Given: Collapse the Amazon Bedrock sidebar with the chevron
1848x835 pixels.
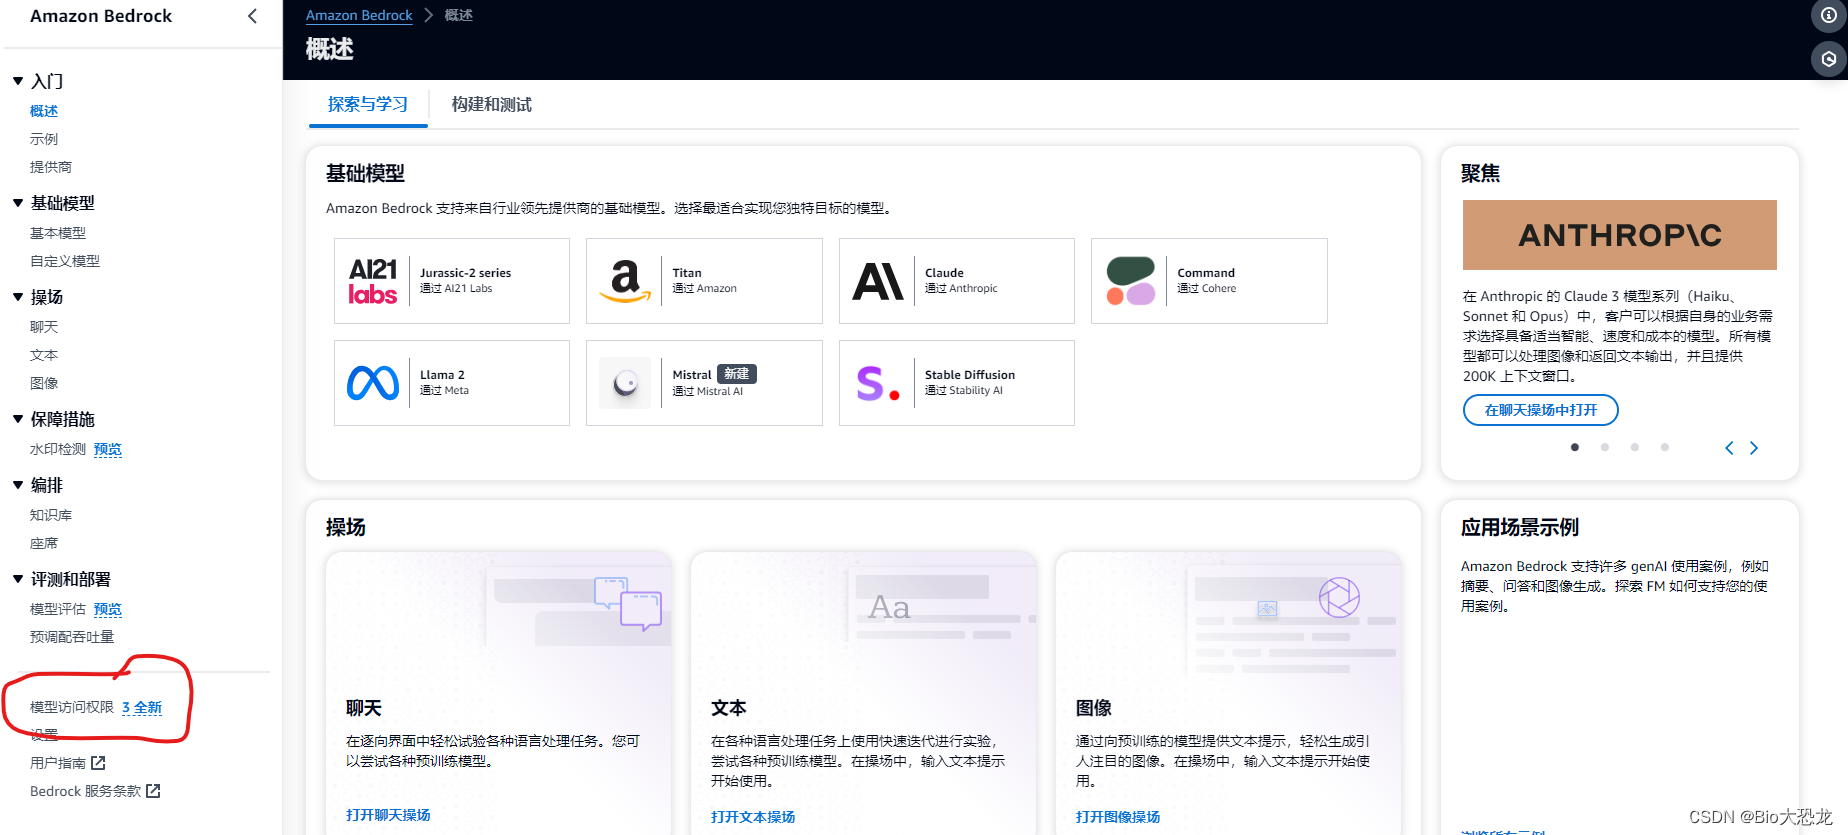Looking at the screenshot, I should coord(252,16).
